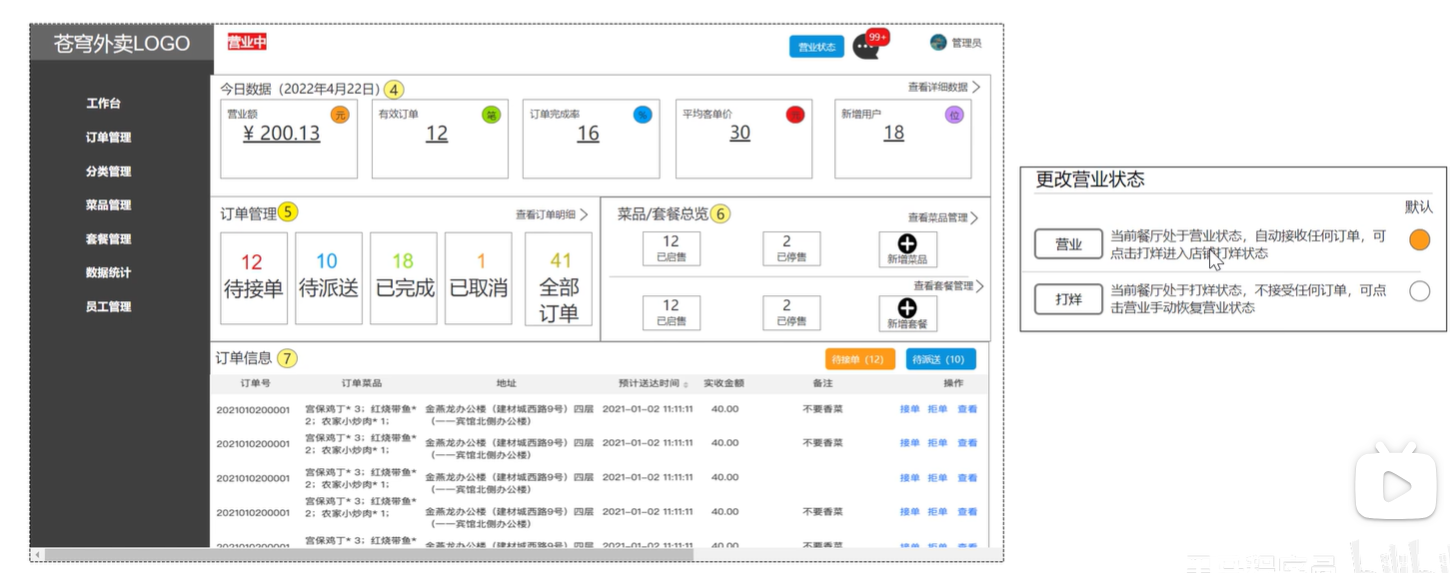
Task: Open the chat message notifications icon
Action: coord(866,47)
